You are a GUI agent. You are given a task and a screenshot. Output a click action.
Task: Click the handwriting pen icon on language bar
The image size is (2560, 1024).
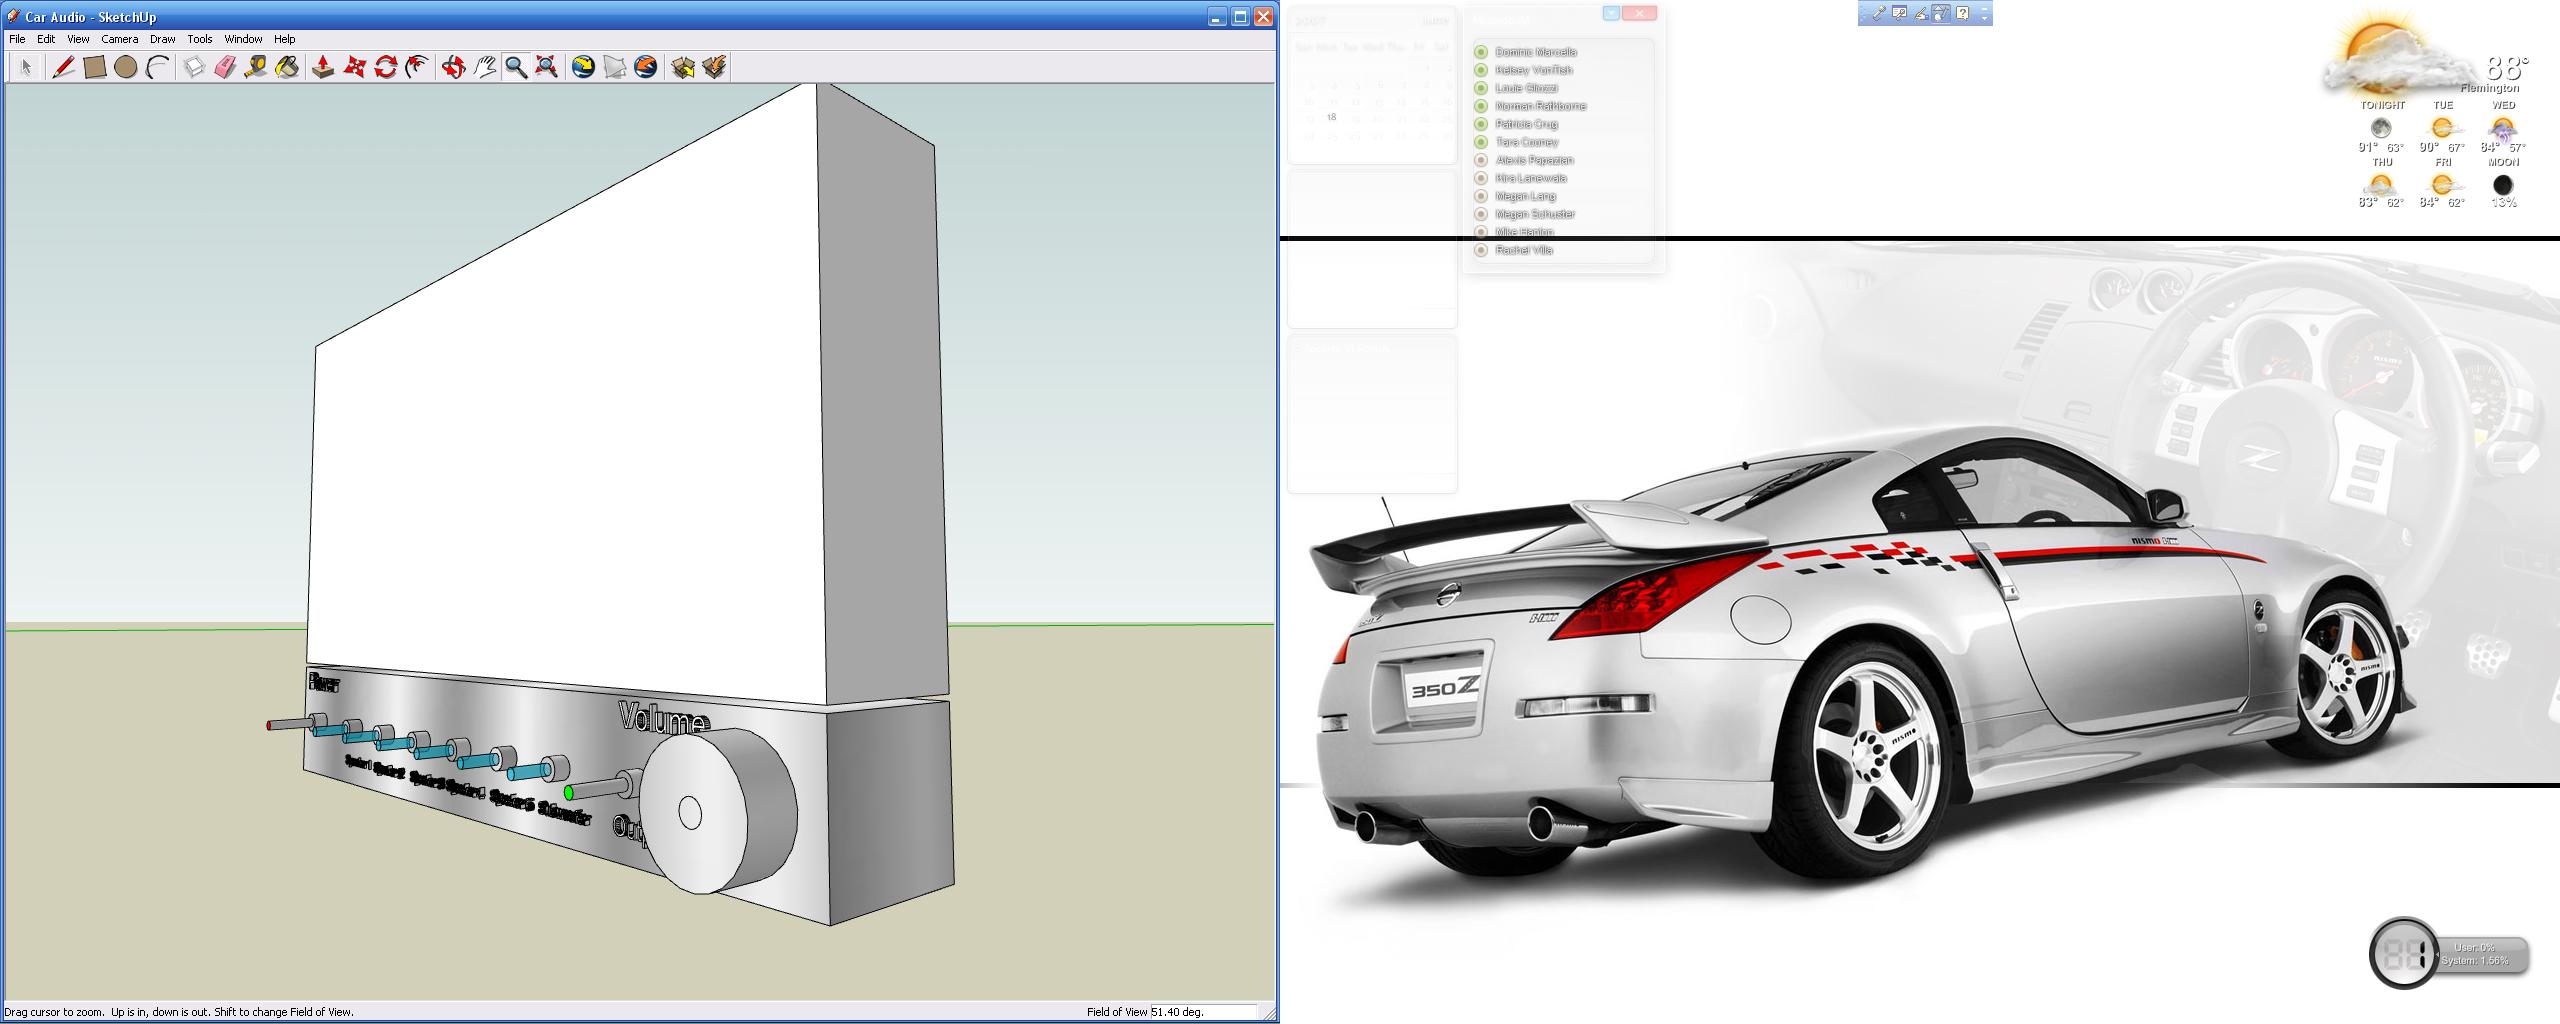point(1920,13)
